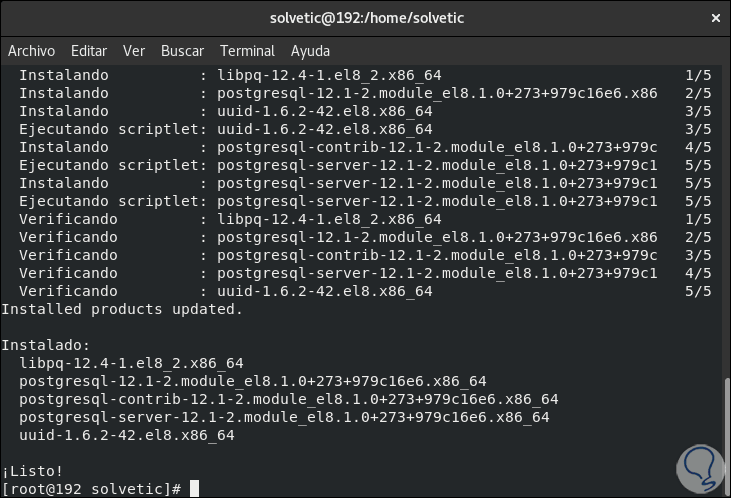Click the [root@192 solvetic]# prompt text
Viewport: 731px width, 498px height.
pos(91,489)
